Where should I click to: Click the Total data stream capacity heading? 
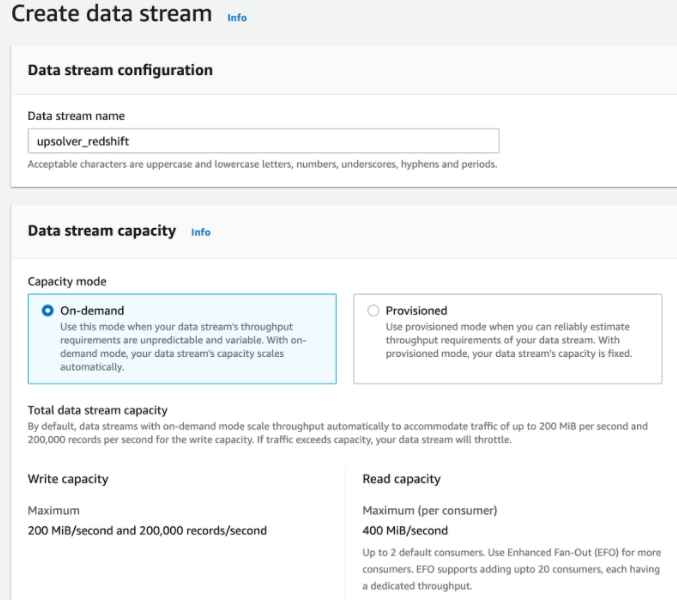tap(97, 410)
